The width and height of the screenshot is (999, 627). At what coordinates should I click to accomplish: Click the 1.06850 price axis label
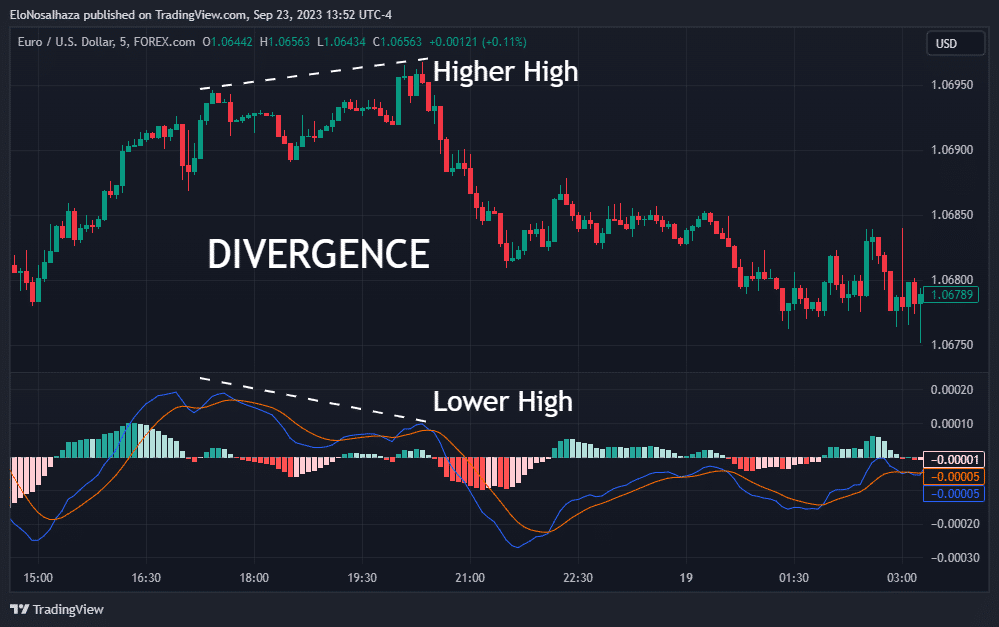click(952, 215)
